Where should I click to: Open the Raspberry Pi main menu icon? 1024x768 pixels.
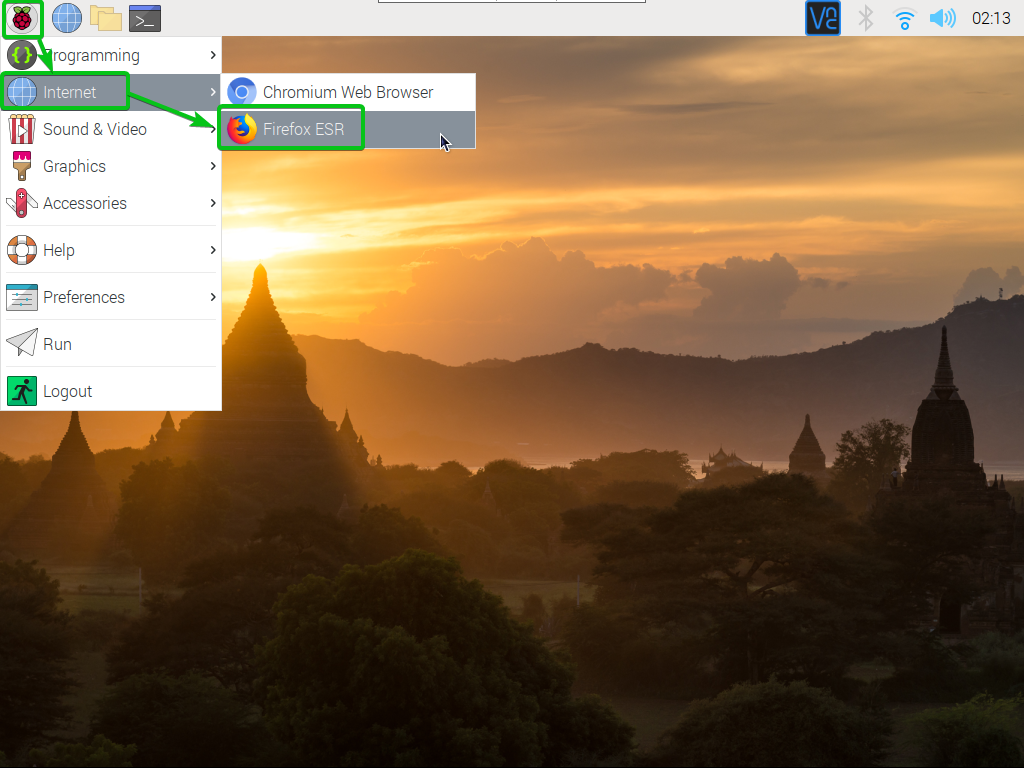22,18
